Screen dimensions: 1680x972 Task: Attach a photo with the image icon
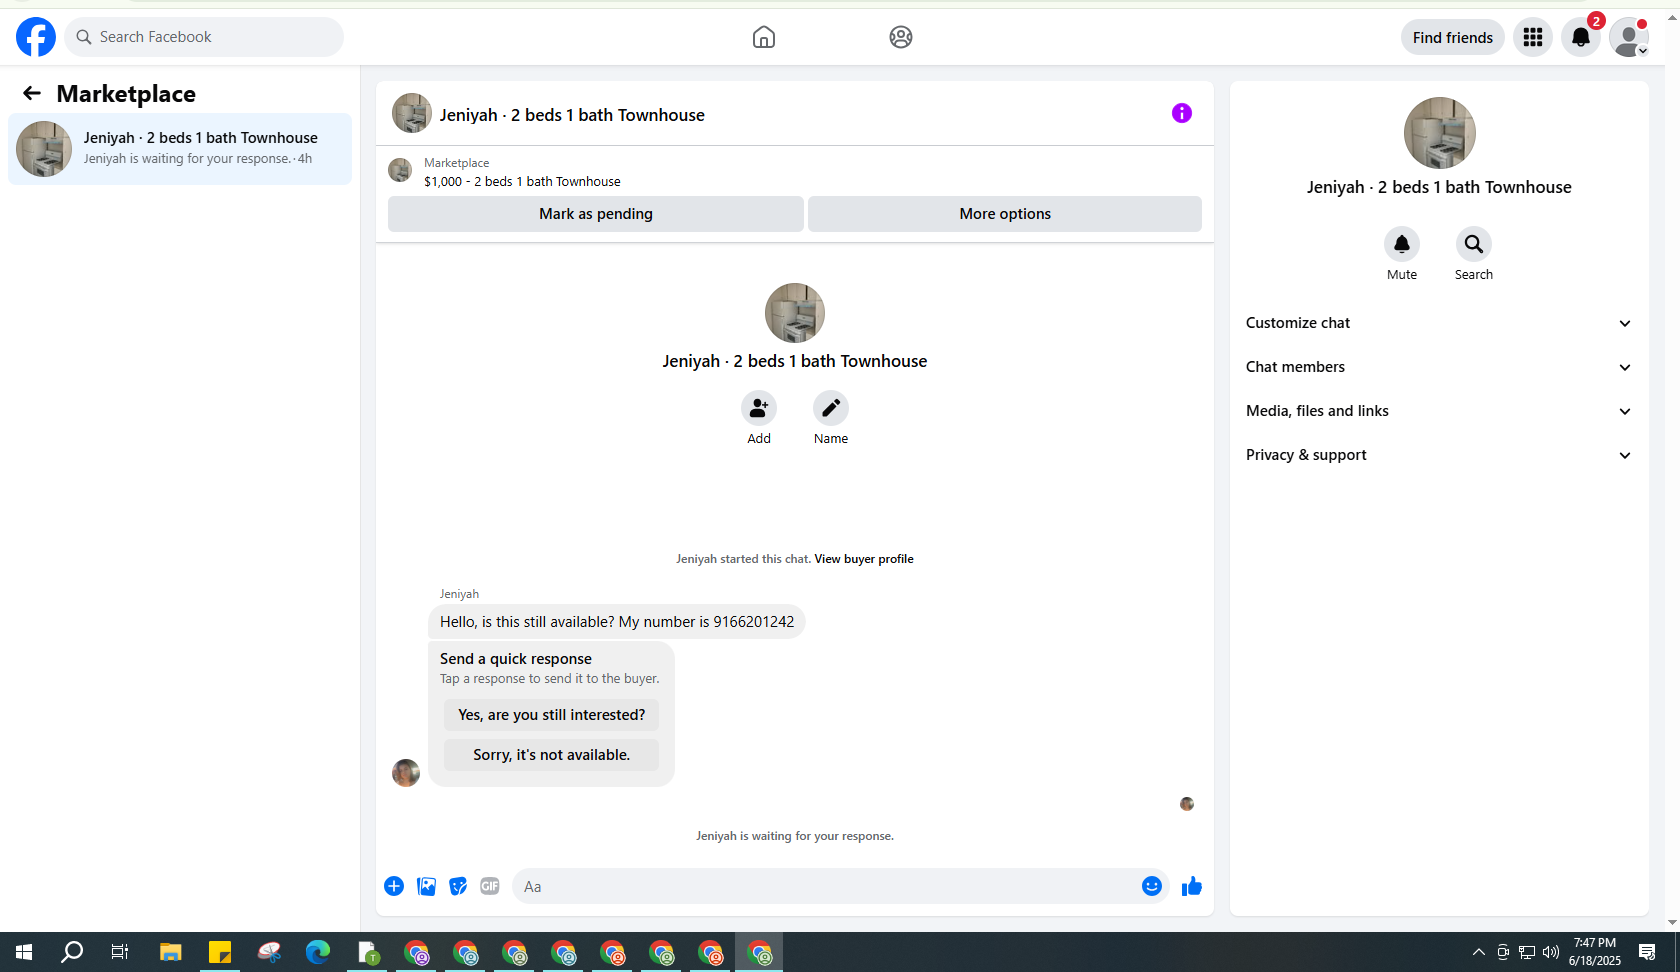click(426, 886)
